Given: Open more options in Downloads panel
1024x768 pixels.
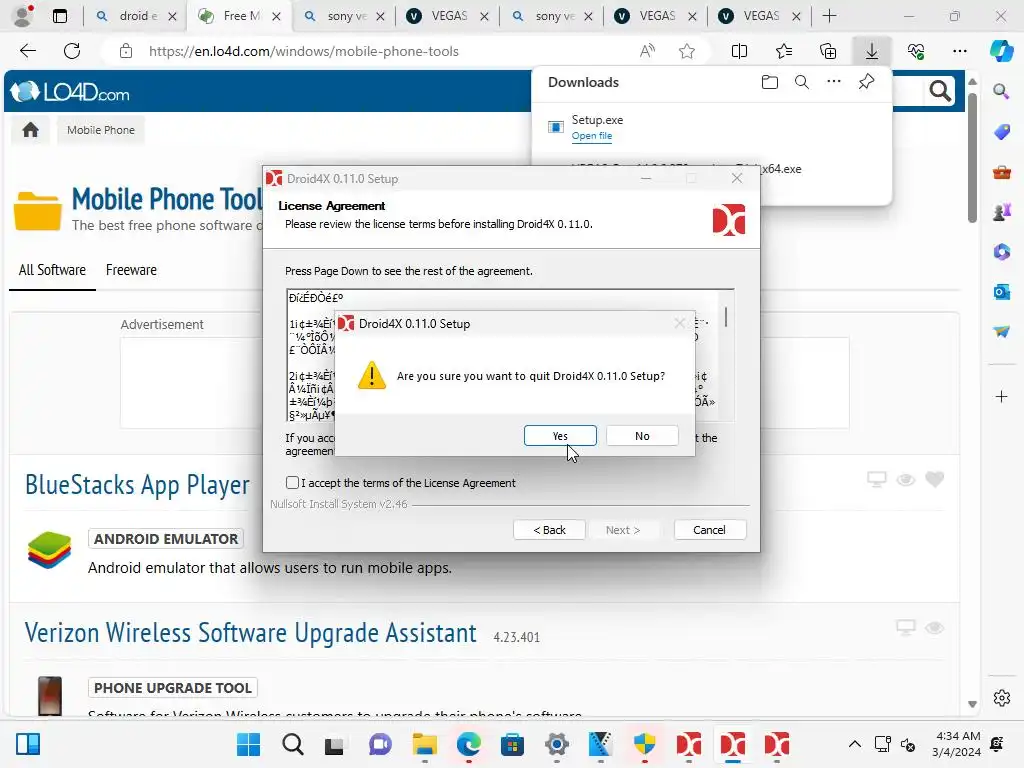Looking at the screenshot, I should (x=834, y=82).
